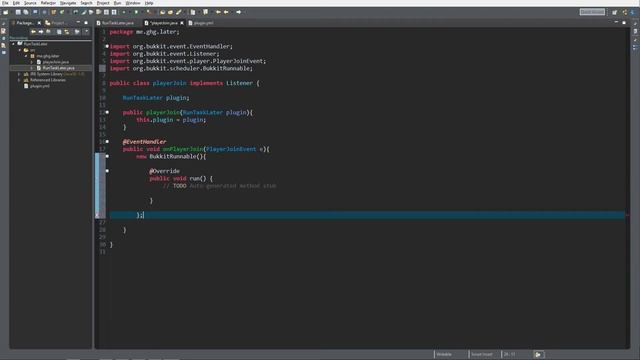Click the Forward navigation arrow in toolbar
Image resolution: width=640 pixels, height=360 pixels.
click(x=239, y=12)
